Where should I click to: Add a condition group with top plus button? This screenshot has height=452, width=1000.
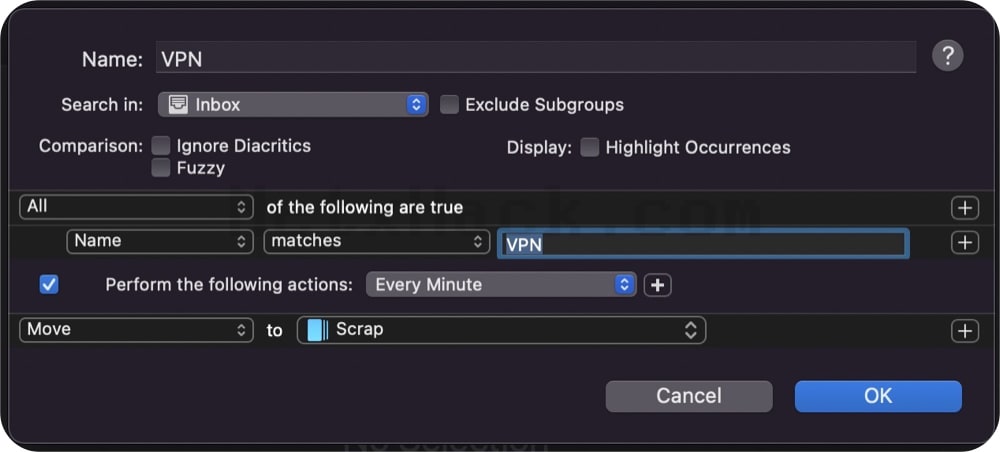[x=965, y=207]
